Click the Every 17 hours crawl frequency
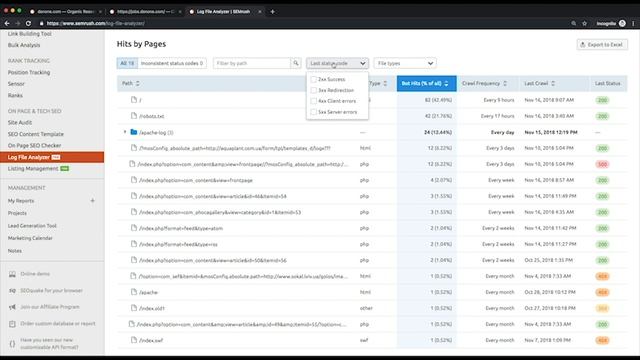The height and width of the screenshot is (360, 640). coord(498,116)
